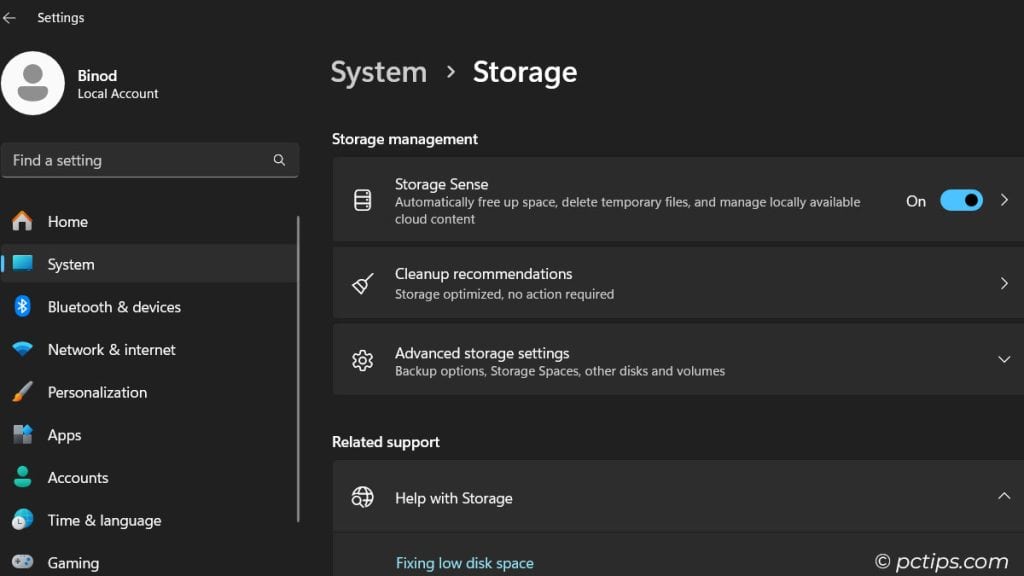Screen dimensions: 1024x576
Task: Open Bluetooth & devices settings
Action: pos(150,306)
